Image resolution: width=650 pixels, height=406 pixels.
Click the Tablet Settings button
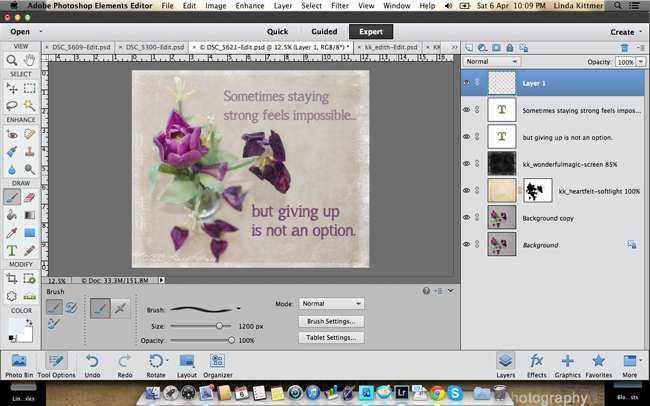tap(331, 338)
